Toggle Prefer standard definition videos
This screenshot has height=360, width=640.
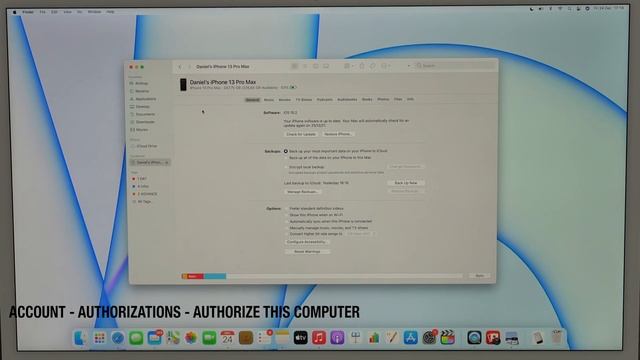coord(287,209)
